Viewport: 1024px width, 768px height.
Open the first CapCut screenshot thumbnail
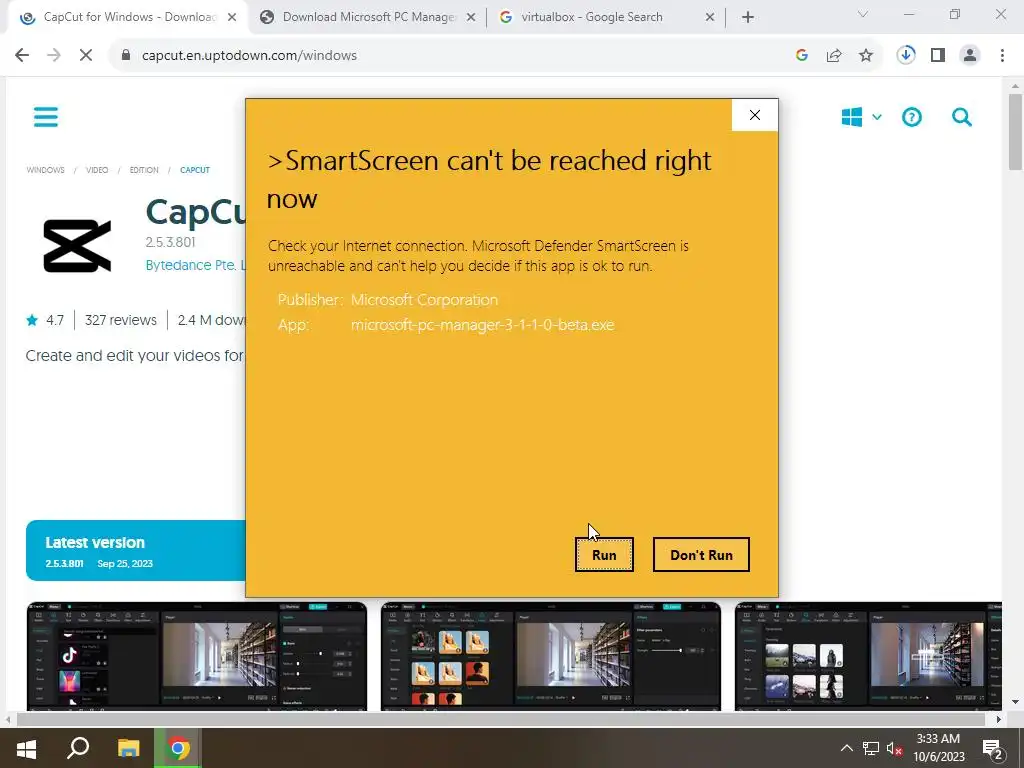(197, 656)
